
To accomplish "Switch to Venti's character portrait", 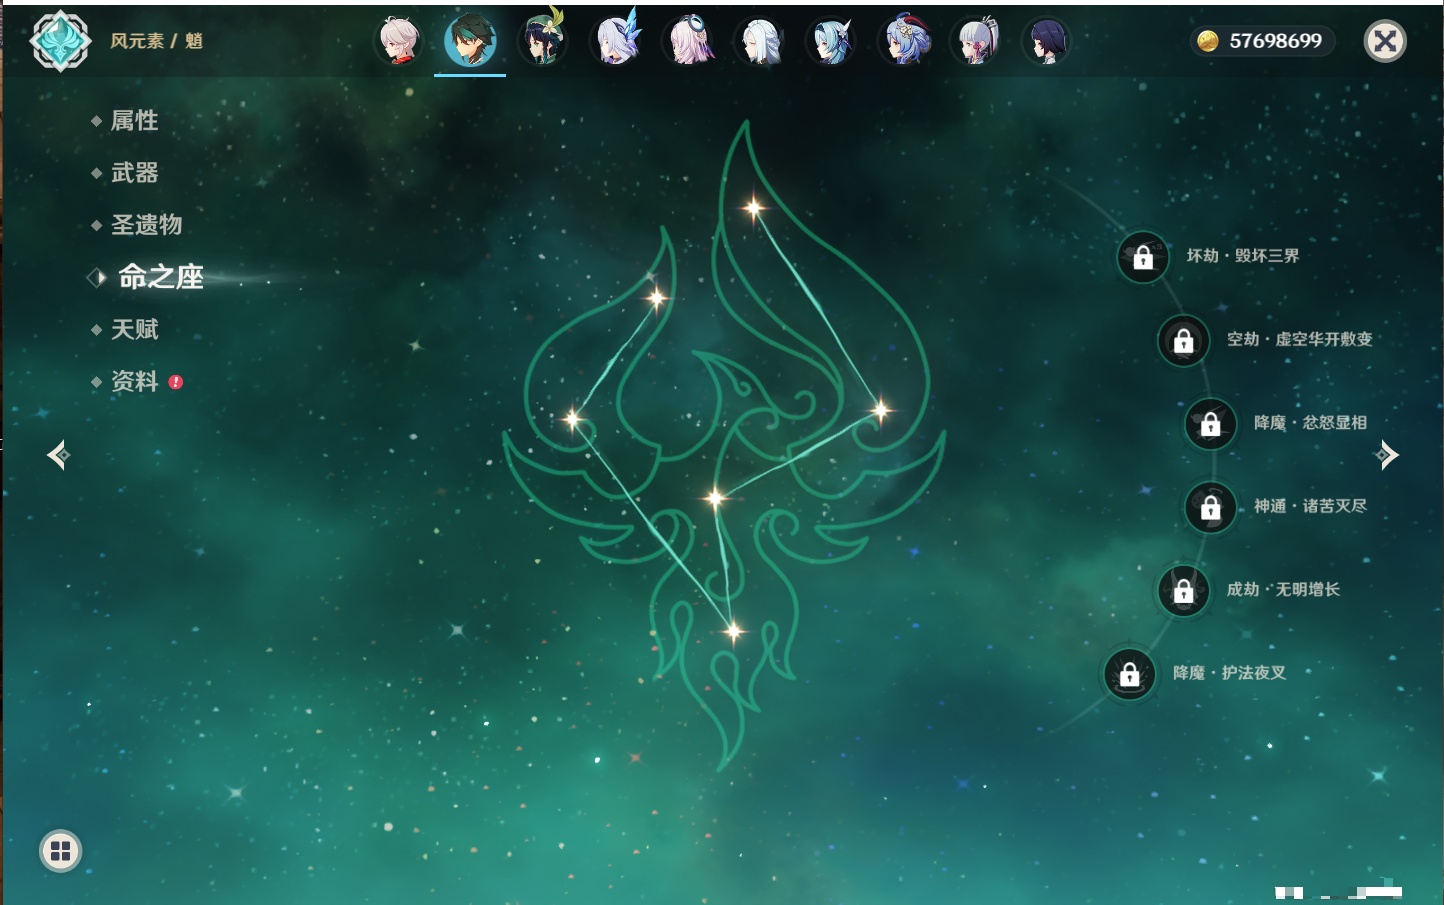I will tap(542, 42).
